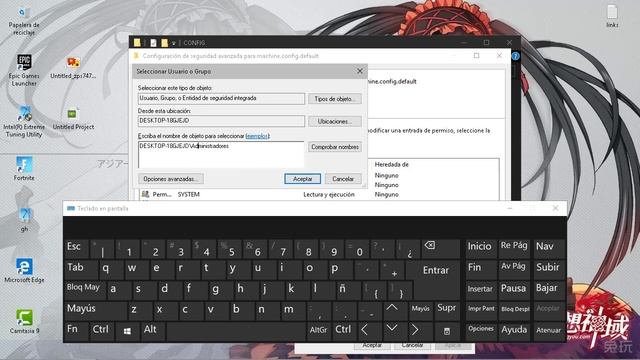Open the keyboard Opciones key

tap(481, 330)
